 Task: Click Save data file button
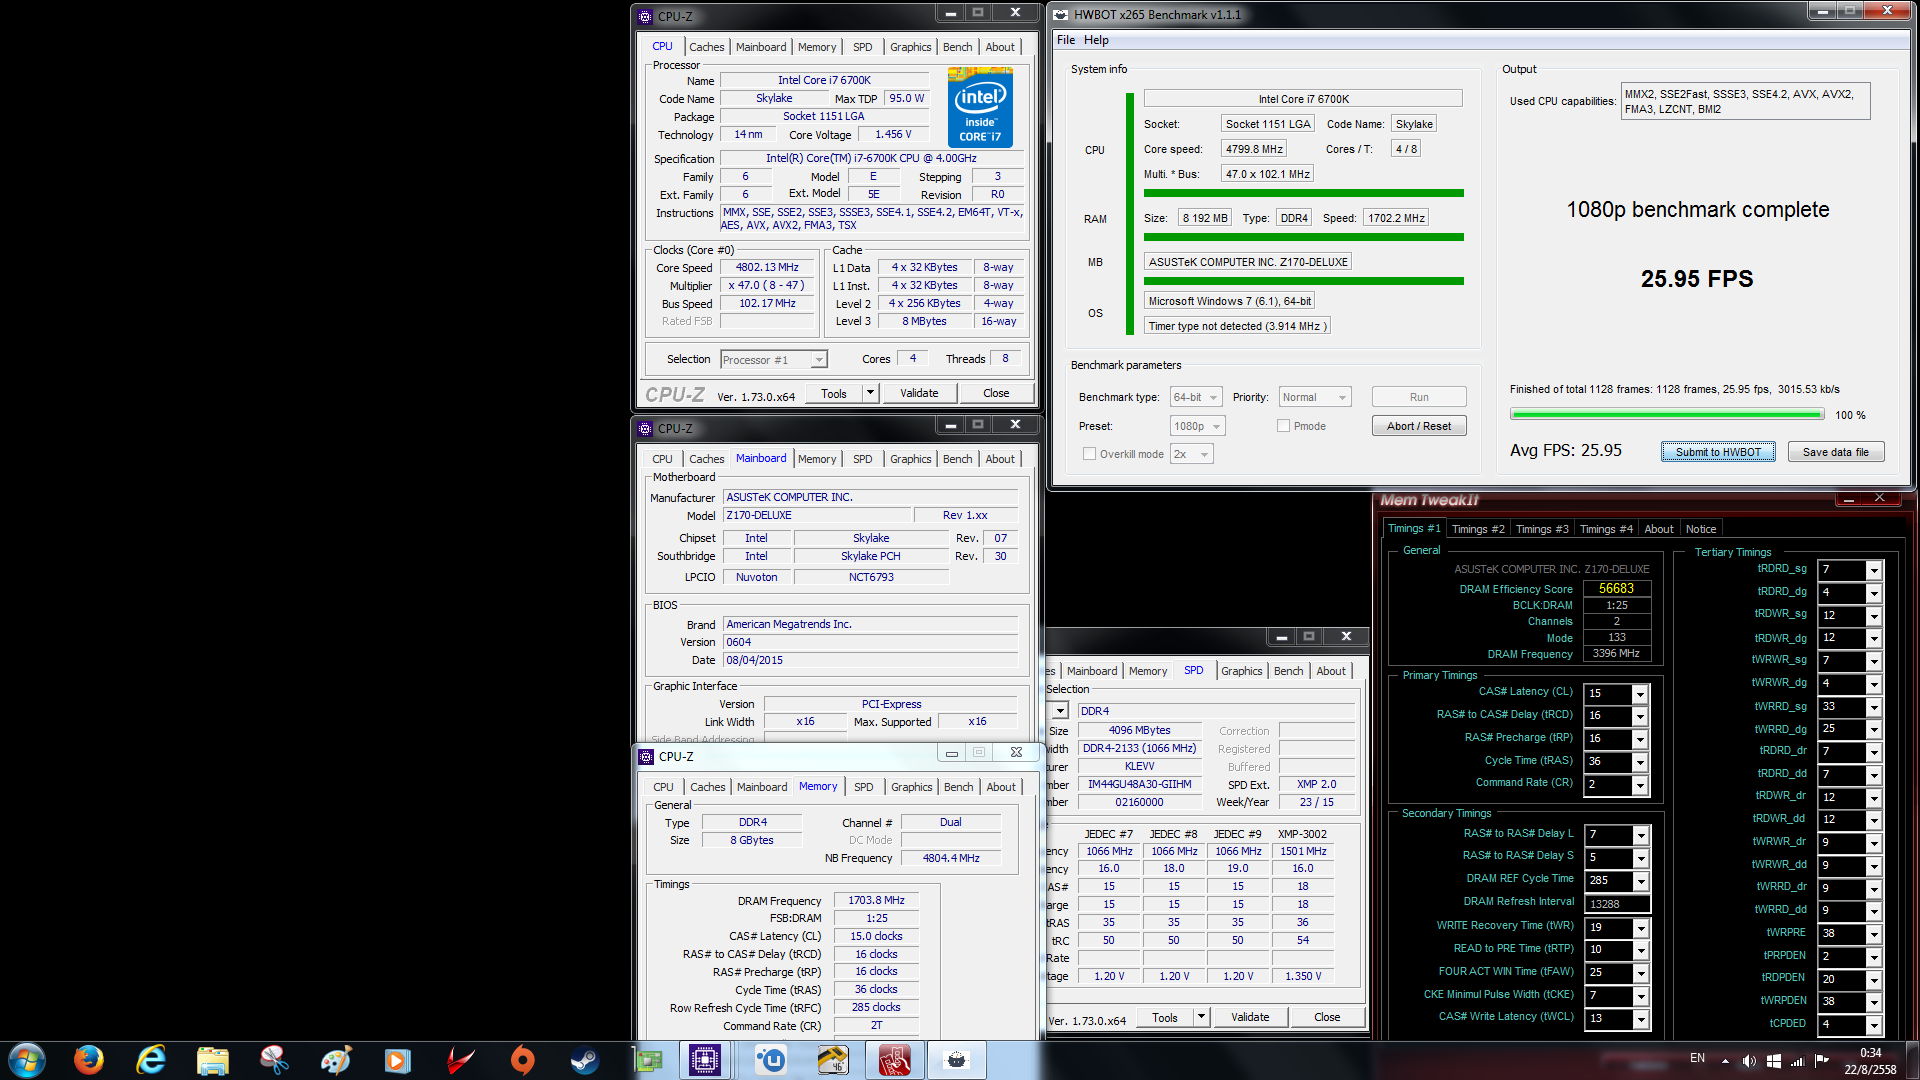(1836, 452)
